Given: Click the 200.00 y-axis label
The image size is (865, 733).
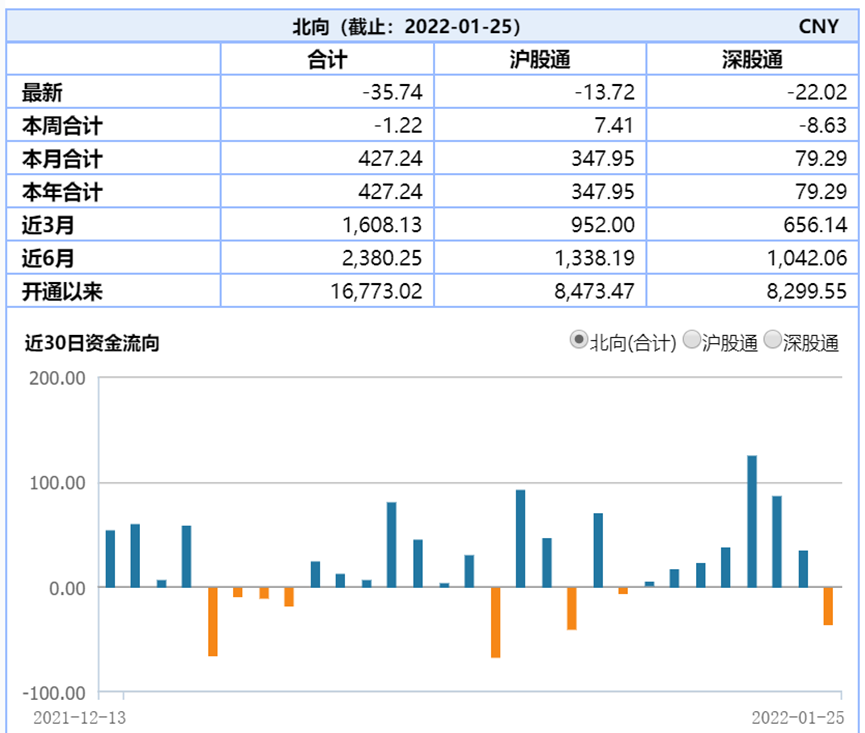Looking at the screenshot, I should [57, 378].
